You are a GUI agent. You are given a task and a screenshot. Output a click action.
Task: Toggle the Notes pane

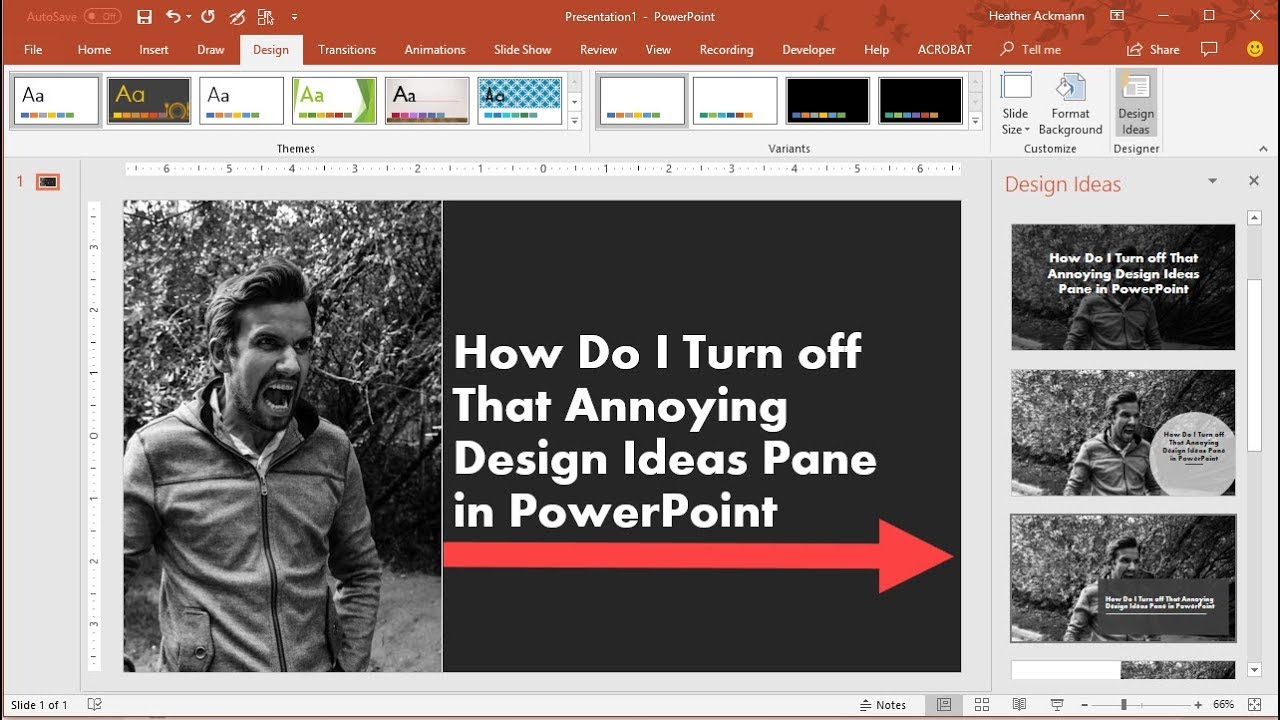[x=883, y=705]
